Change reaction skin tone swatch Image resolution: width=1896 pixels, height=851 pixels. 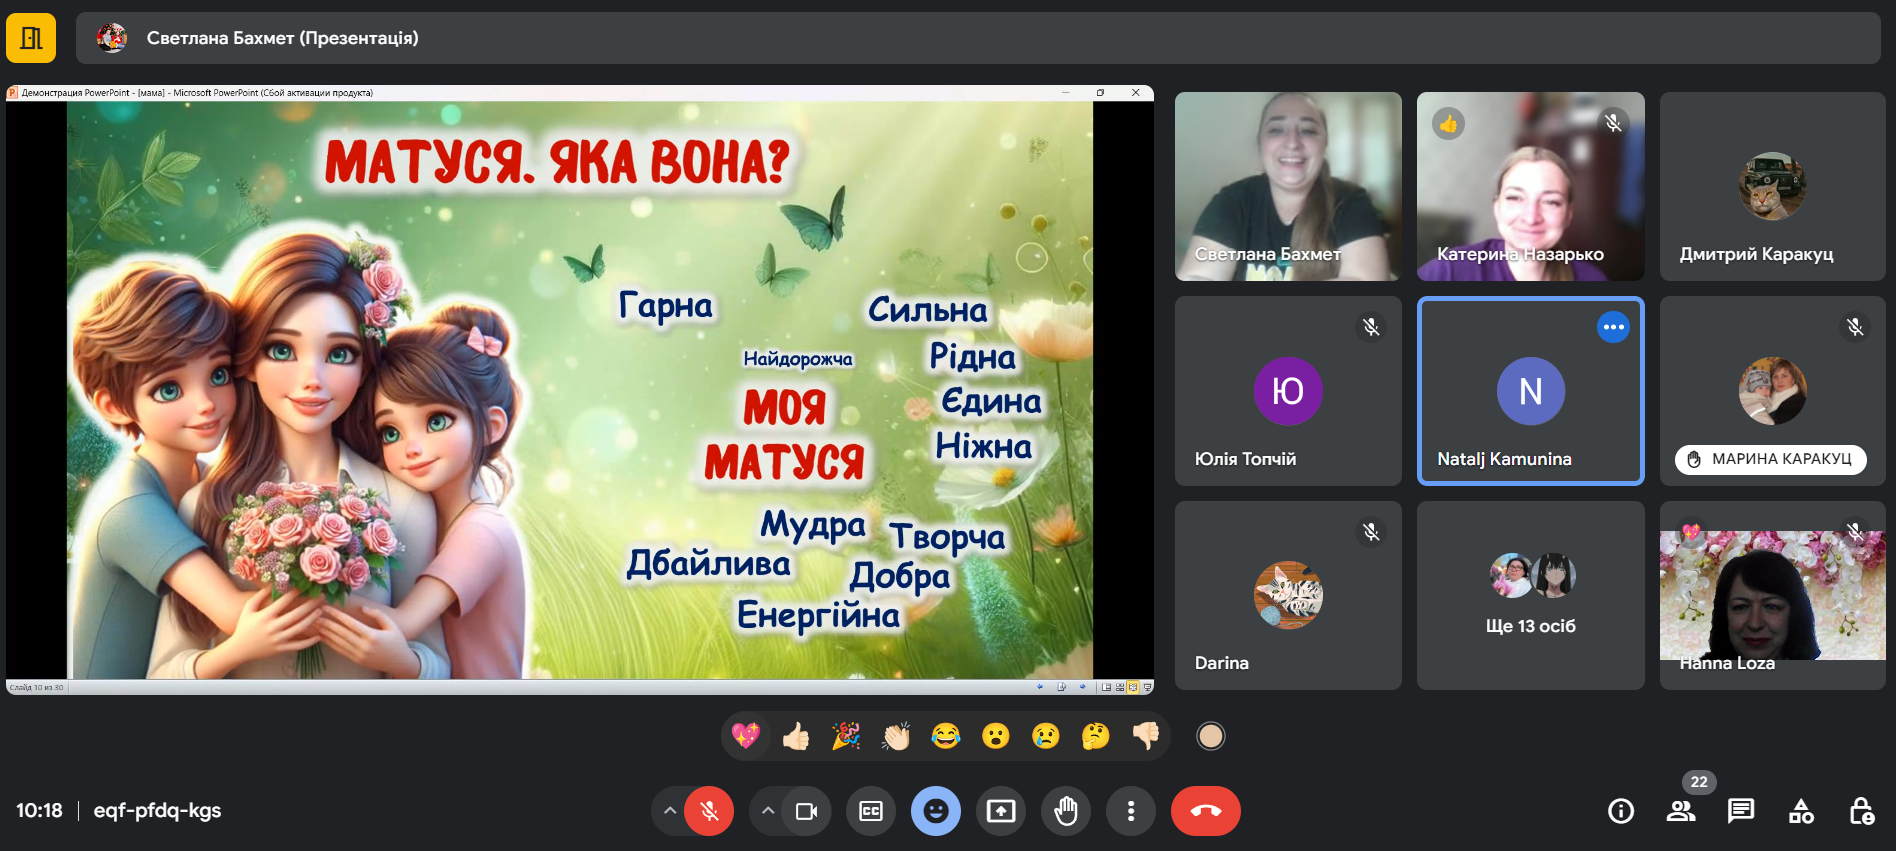(1211, 737)
